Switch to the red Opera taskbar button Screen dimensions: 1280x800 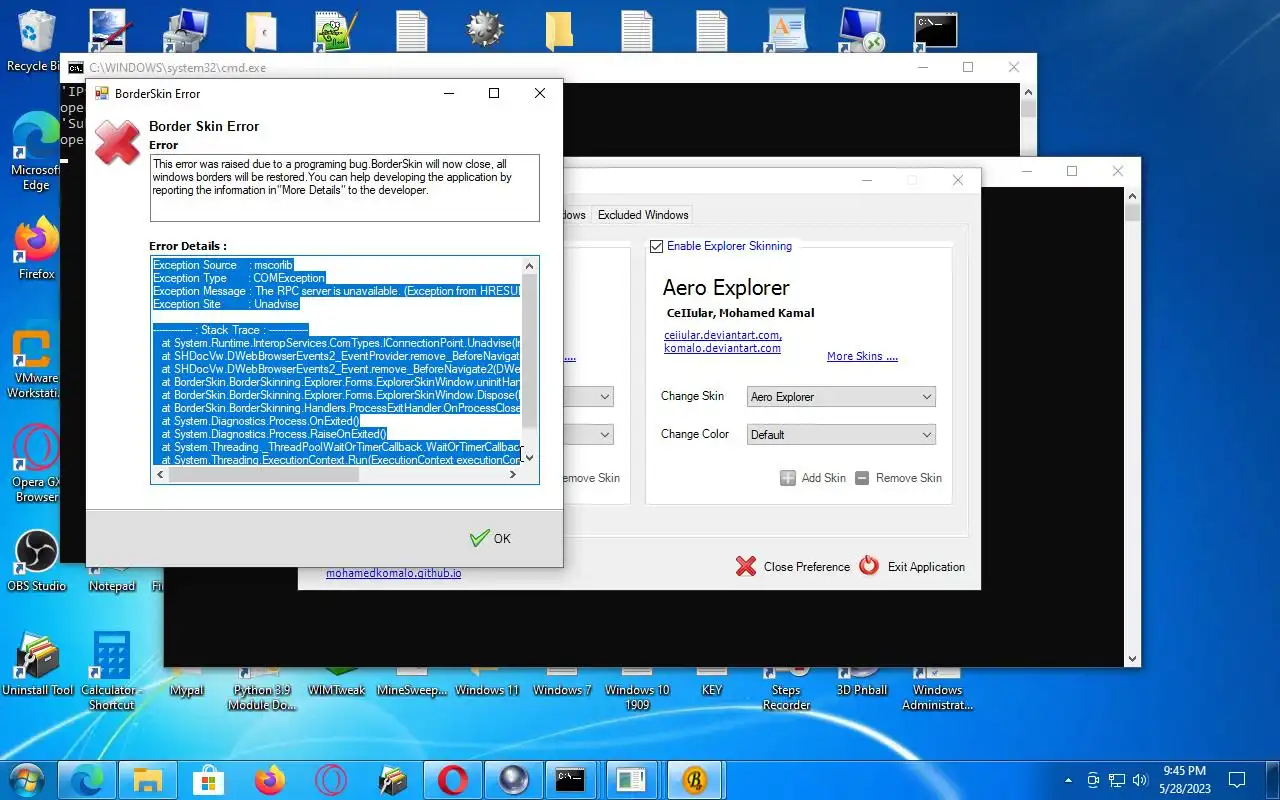452,779
